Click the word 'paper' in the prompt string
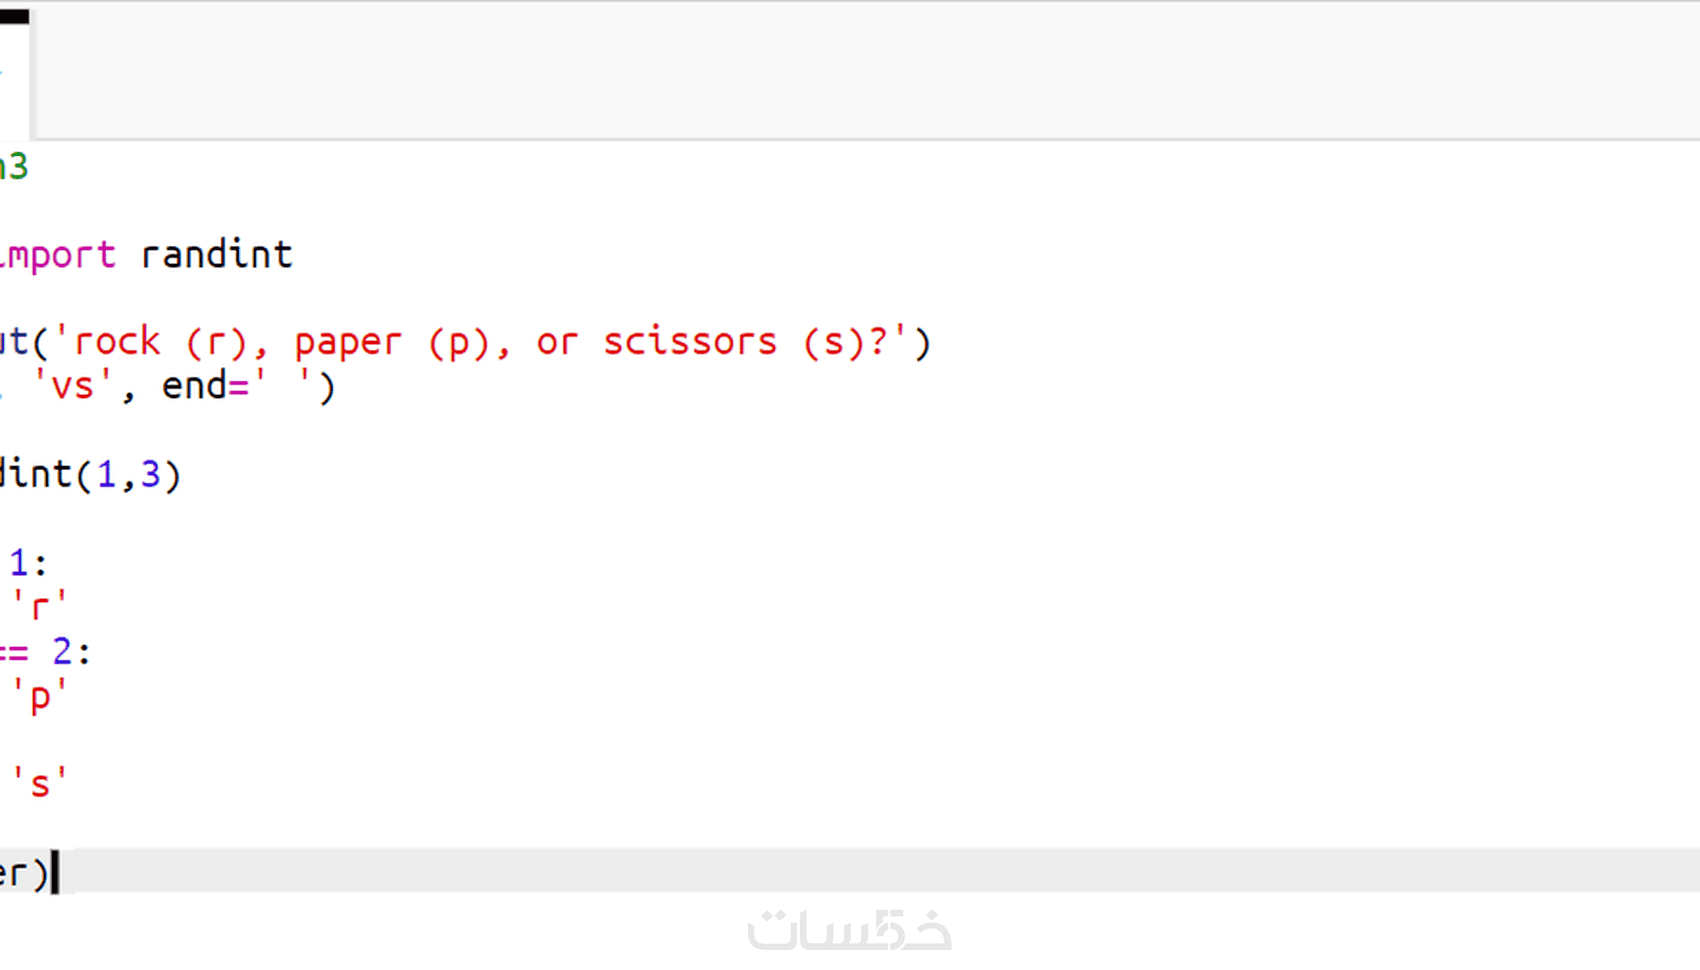 coord(348,342)
